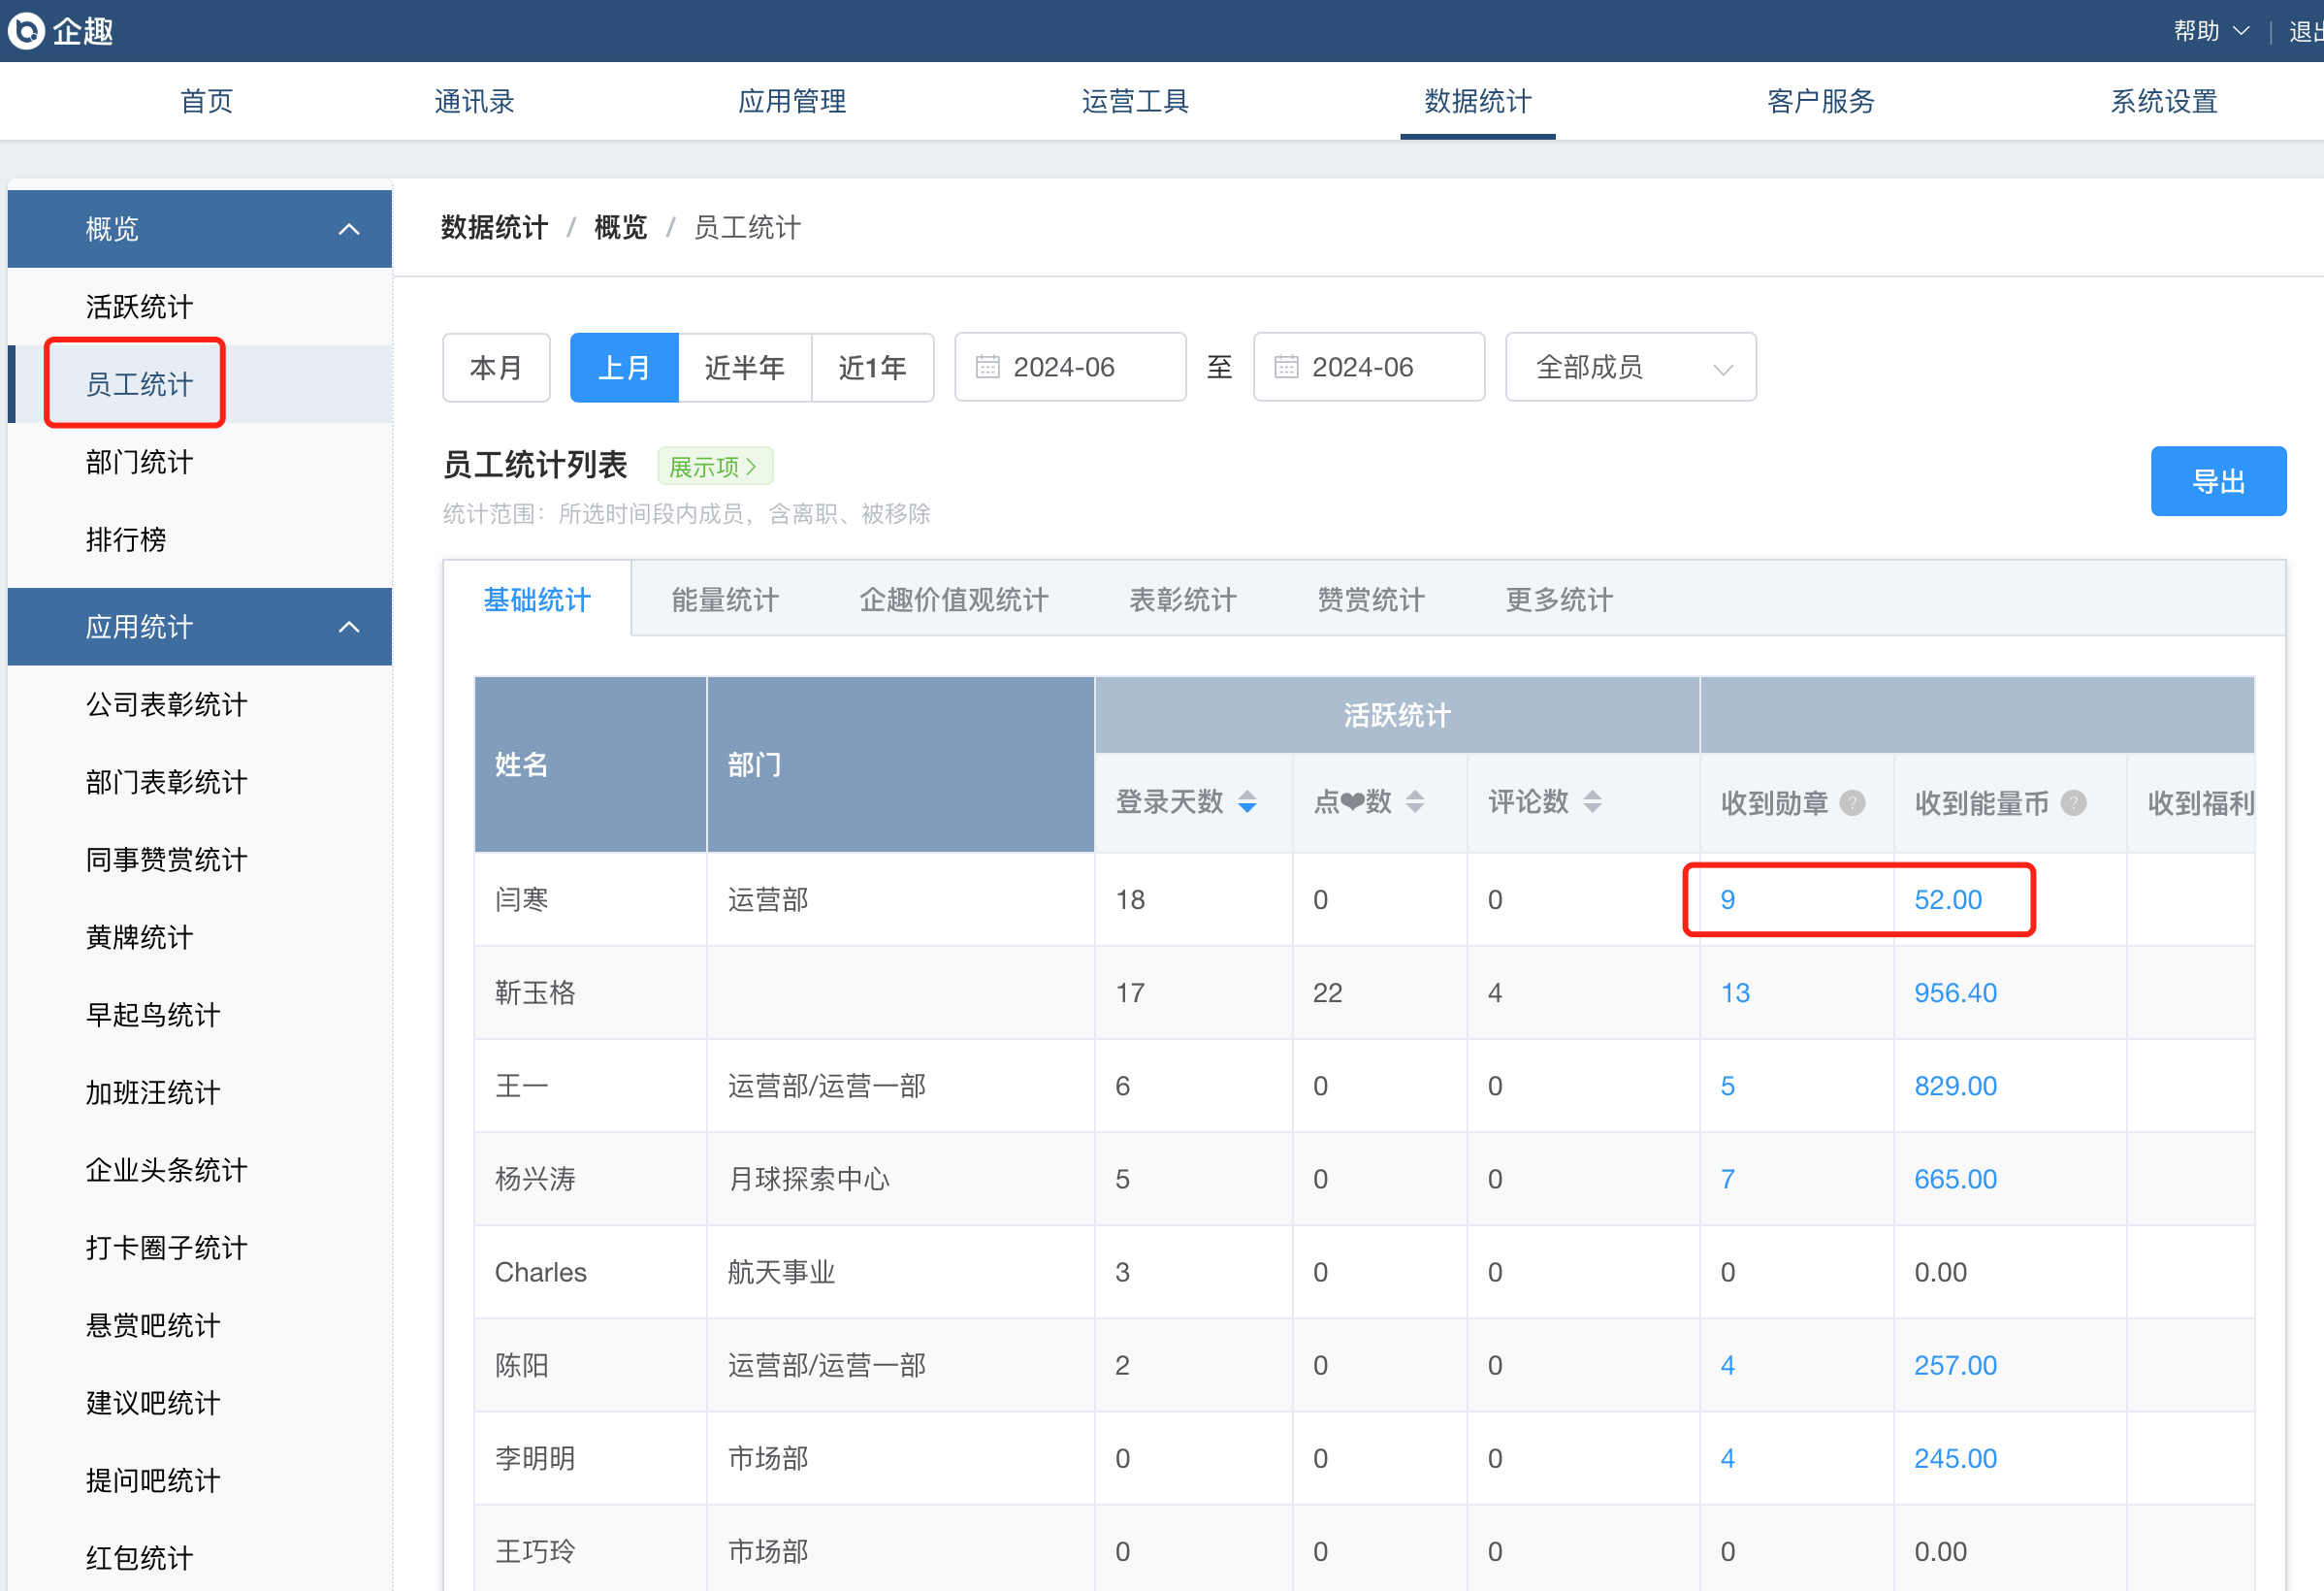This screenshot has height=1591, width=2324.
Task: Open the 全部成员 dropdown
Action: [1630, 367]
